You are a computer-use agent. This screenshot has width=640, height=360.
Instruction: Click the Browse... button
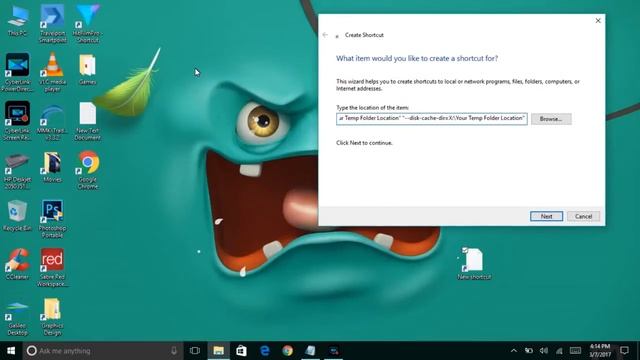pos(551,119)
